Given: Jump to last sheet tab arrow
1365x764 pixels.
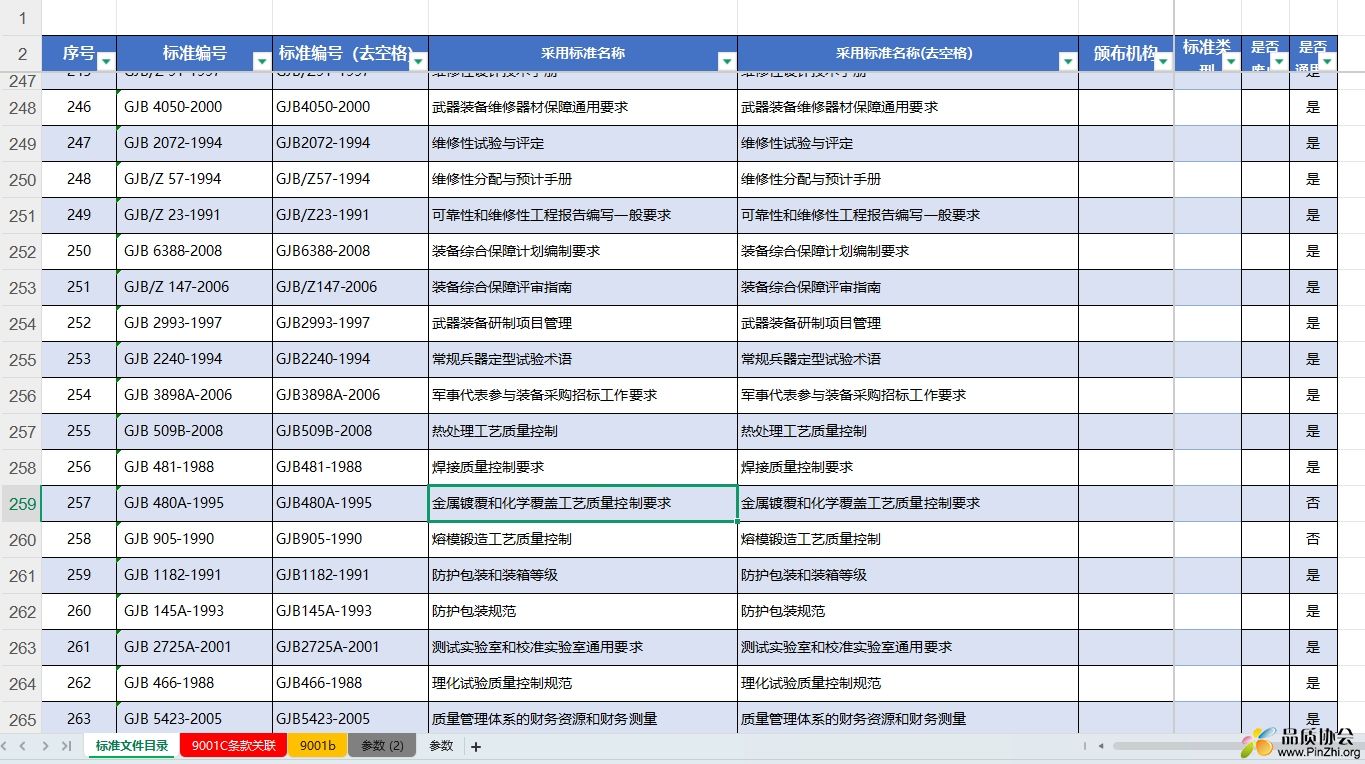Looking at the screenshot, I should (x=66, y=746).
